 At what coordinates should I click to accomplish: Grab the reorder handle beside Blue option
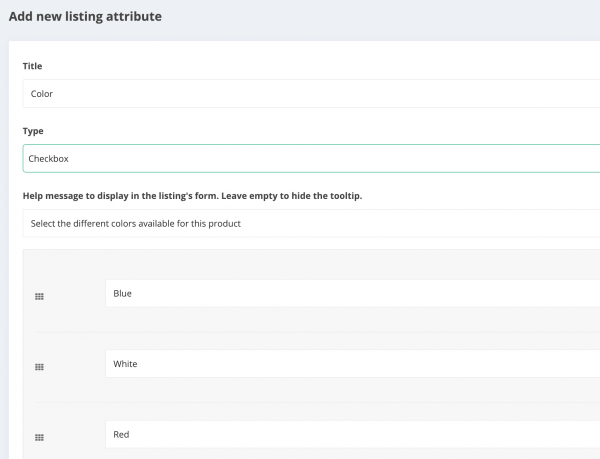(39, 296)
